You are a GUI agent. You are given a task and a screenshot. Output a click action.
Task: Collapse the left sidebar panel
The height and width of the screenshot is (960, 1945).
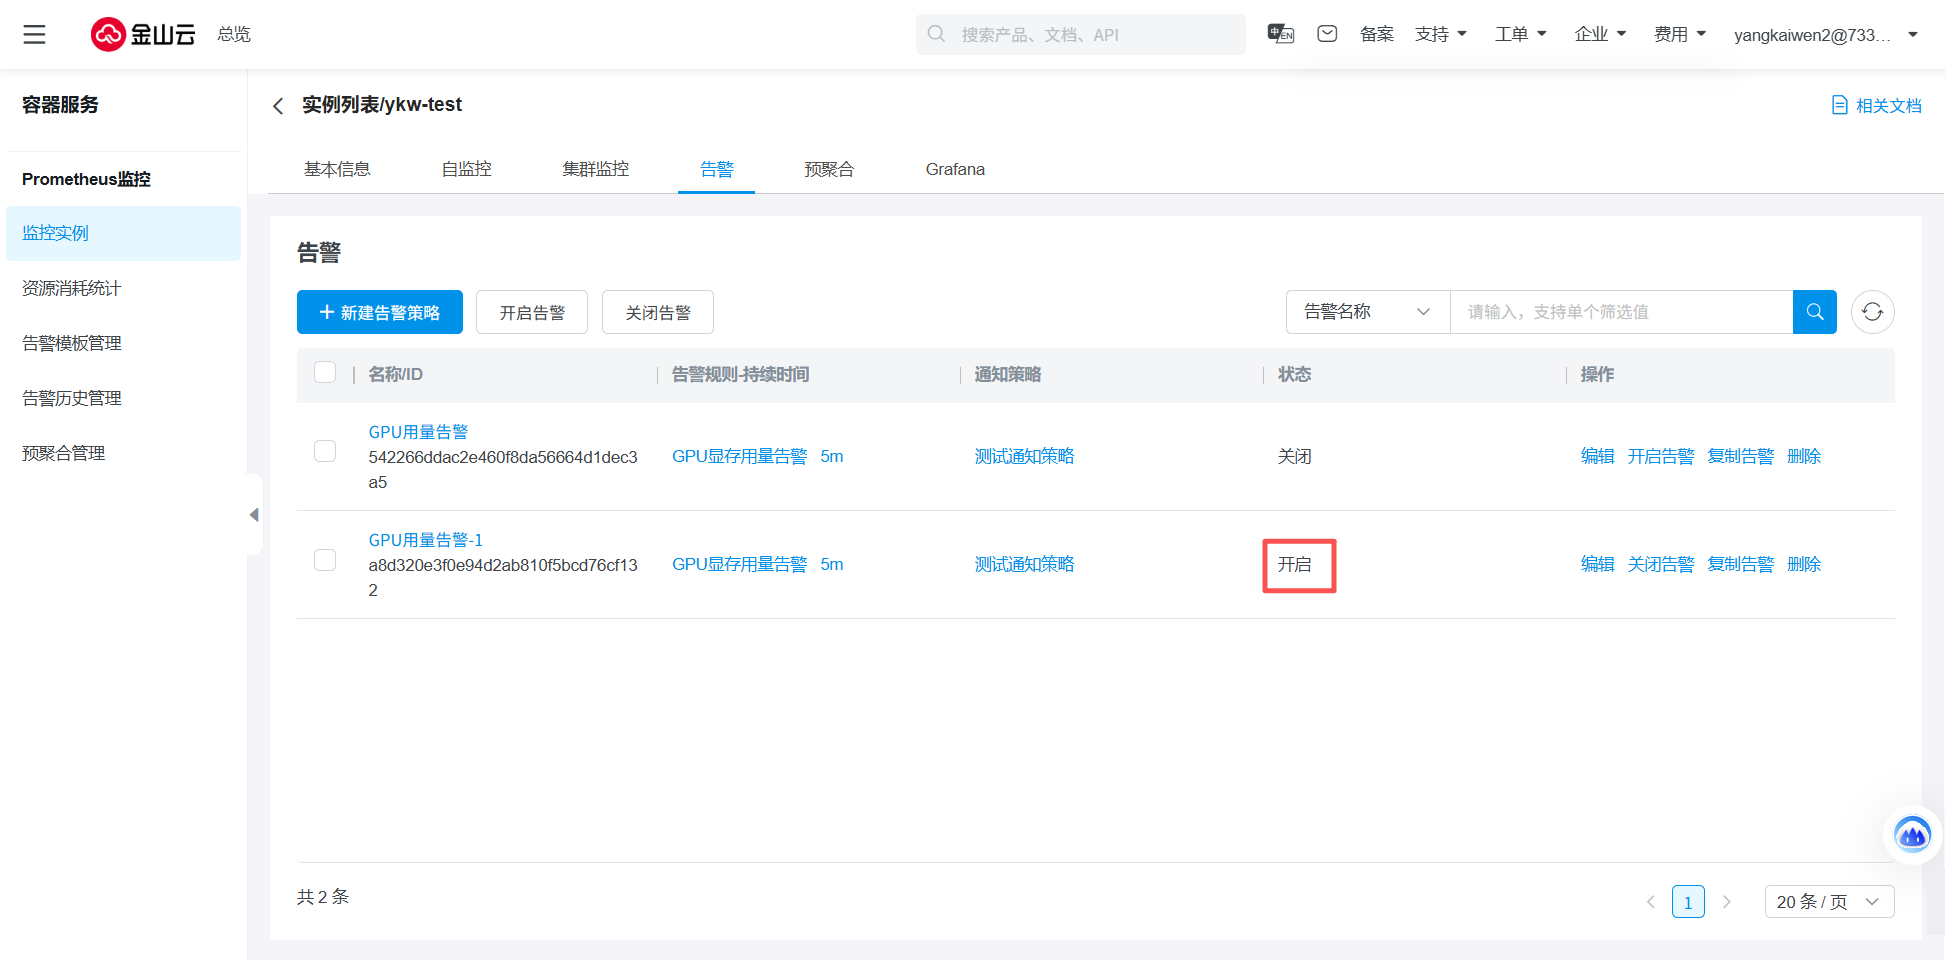pos(254,515)
